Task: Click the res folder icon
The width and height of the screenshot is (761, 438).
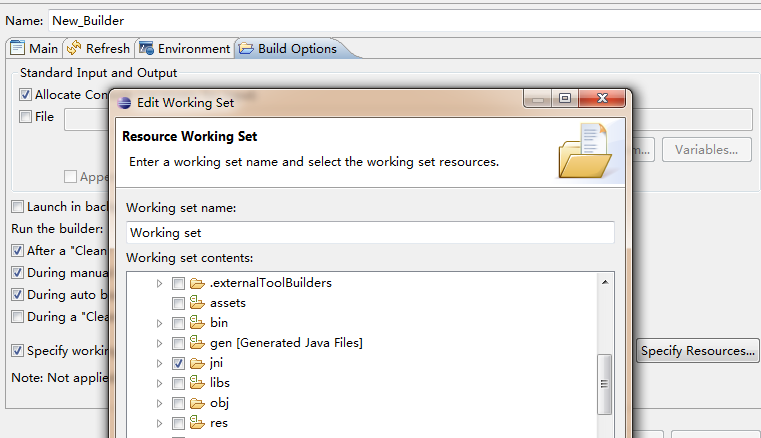Action: click(x=197, y=423)
